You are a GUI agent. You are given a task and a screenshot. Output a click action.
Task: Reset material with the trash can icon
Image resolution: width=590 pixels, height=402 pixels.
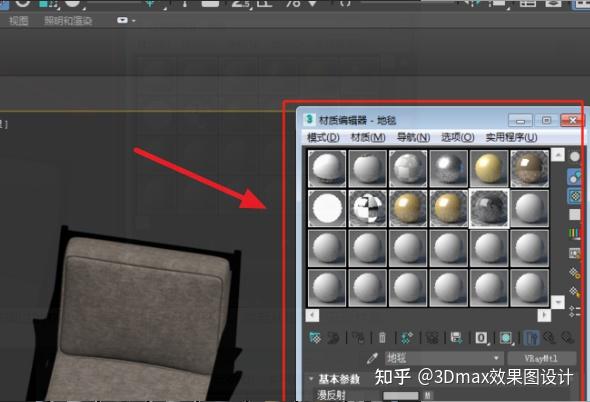click(382, 338)
